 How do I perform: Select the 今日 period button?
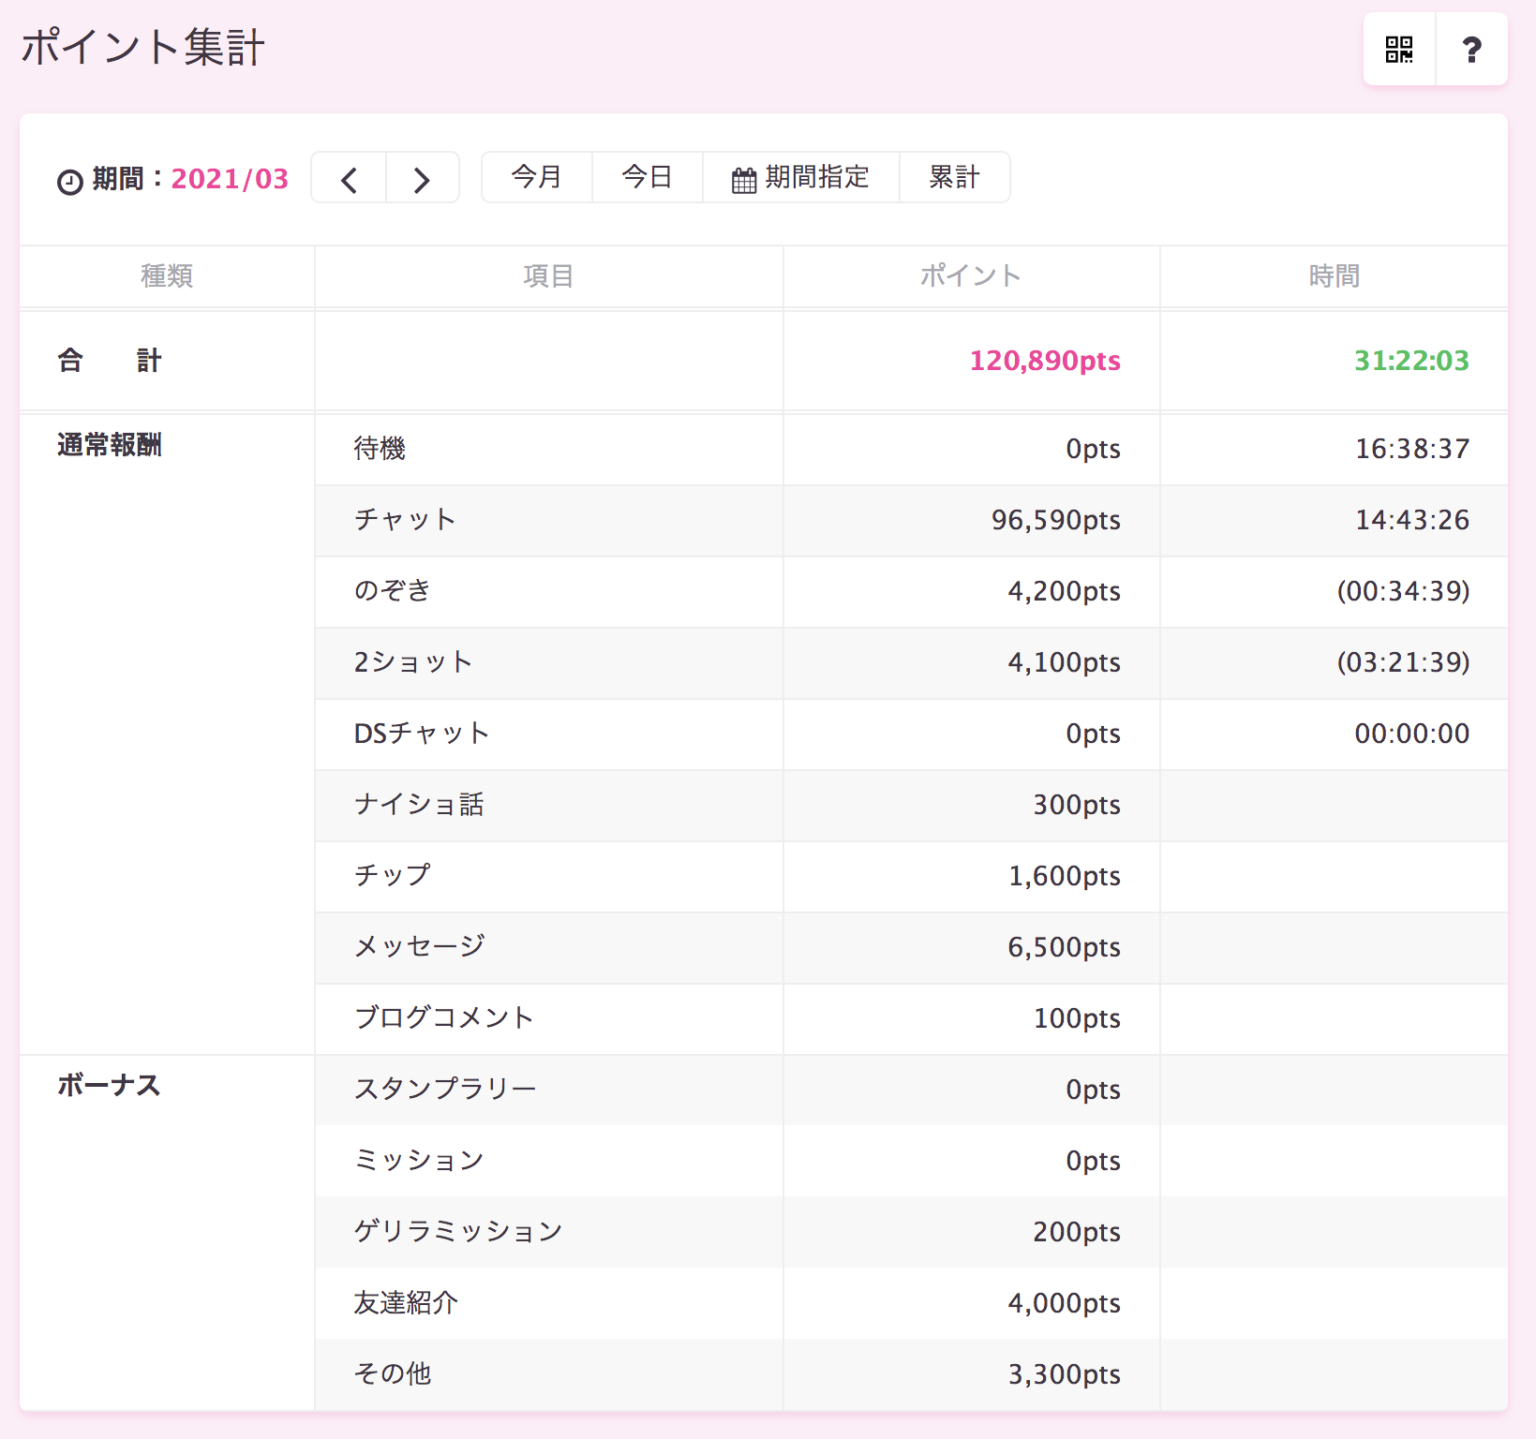[647, 177]
